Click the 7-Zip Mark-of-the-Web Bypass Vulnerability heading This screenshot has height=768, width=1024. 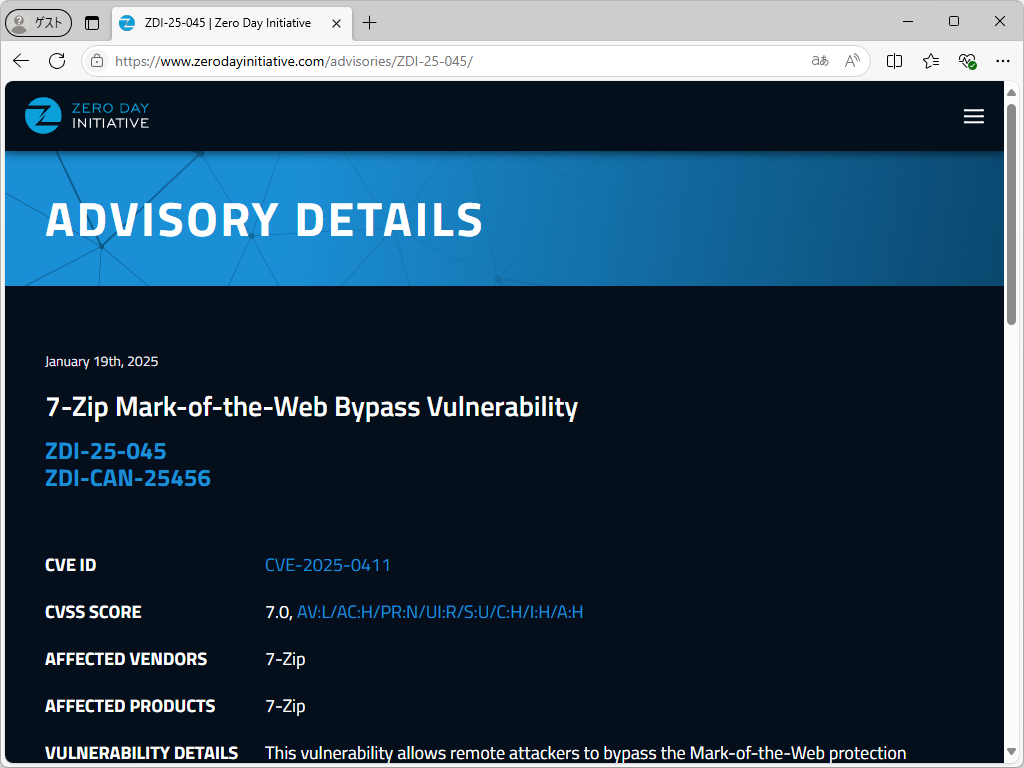pos(312,407)
